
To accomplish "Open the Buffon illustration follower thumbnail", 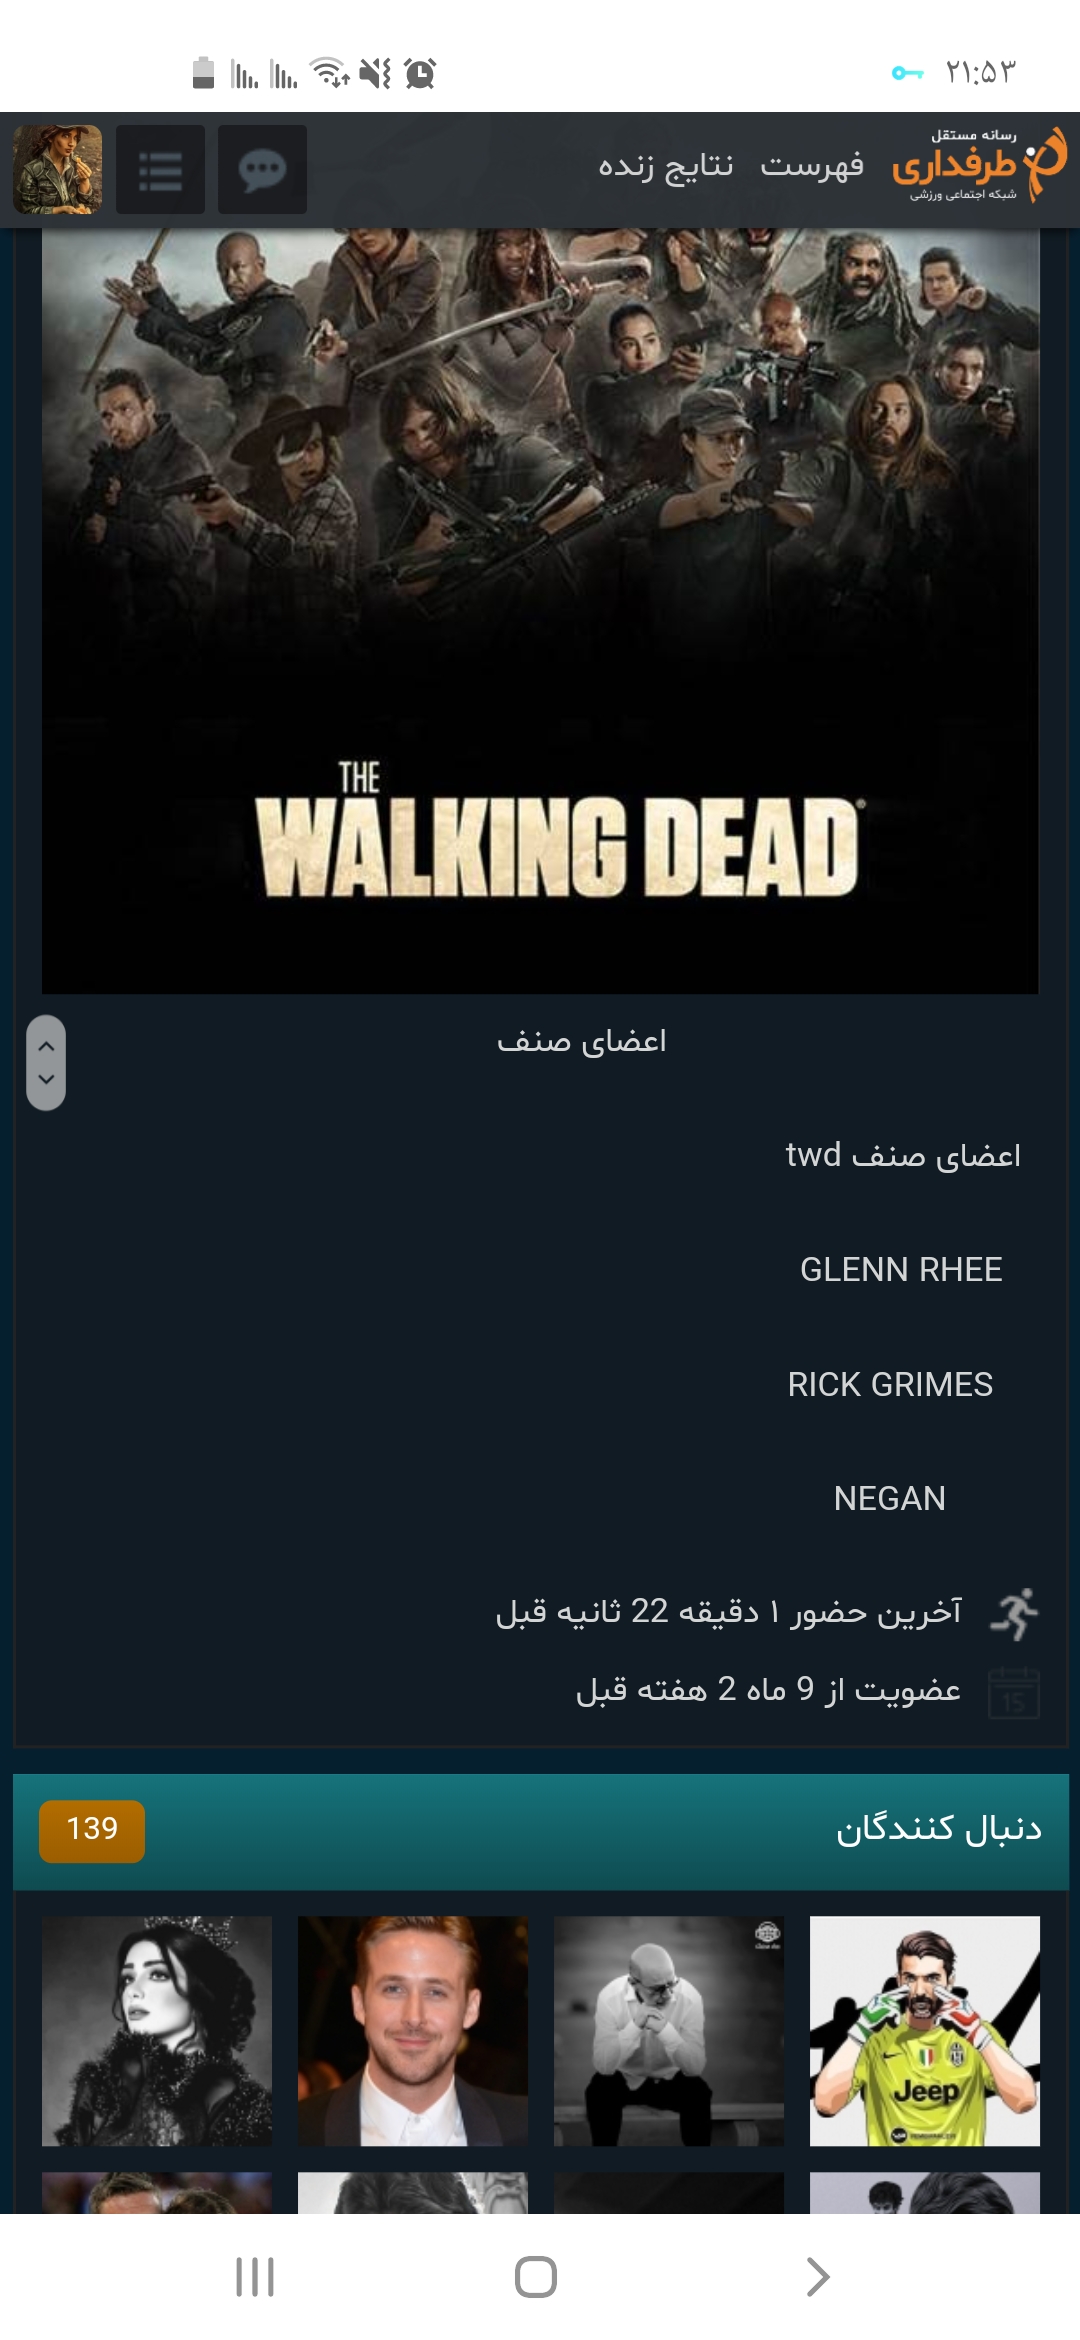I will [925, 2031].
